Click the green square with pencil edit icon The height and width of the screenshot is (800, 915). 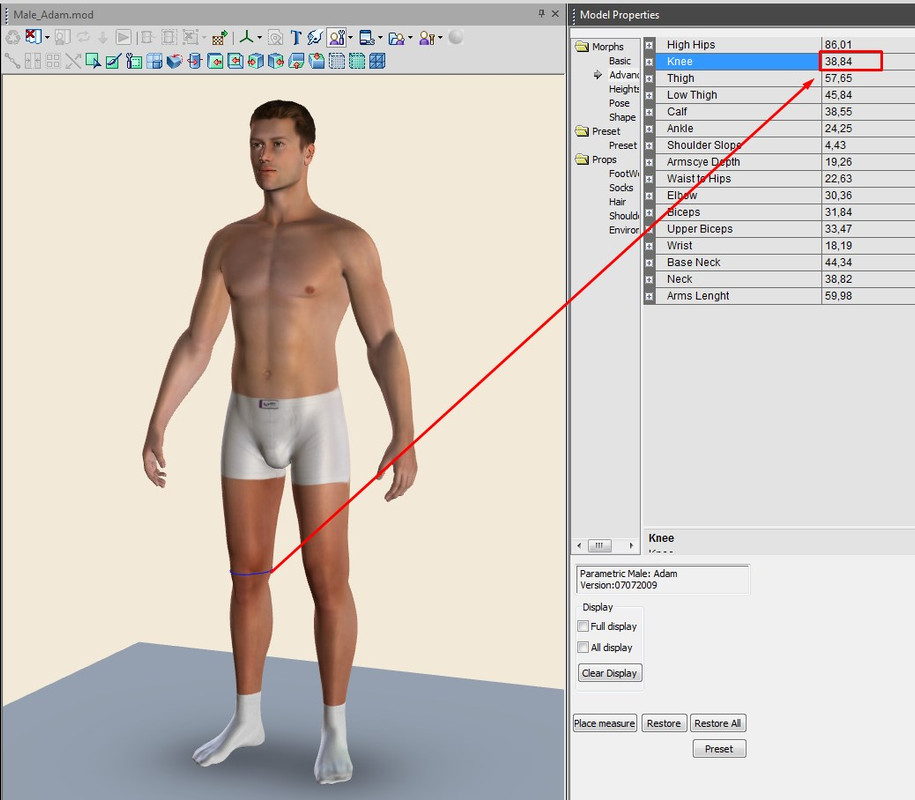(x=113, y=61)
